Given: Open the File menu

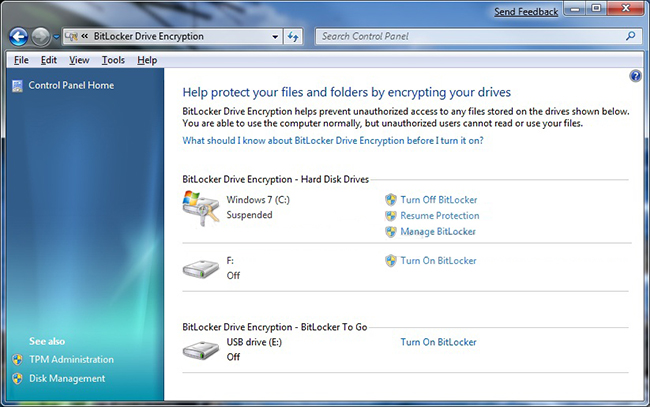Looking at the screenshot, I should click(21, 60).
